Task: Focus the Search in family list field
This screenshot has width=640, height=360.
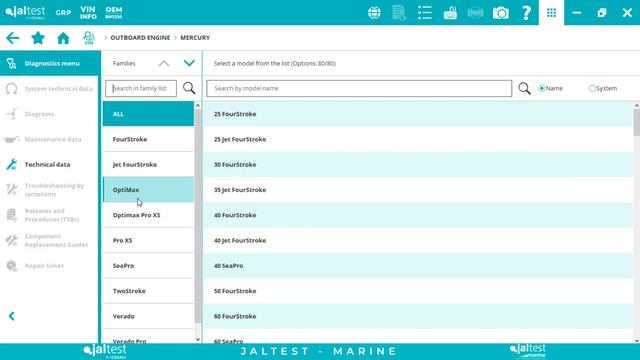Action: 141,88
